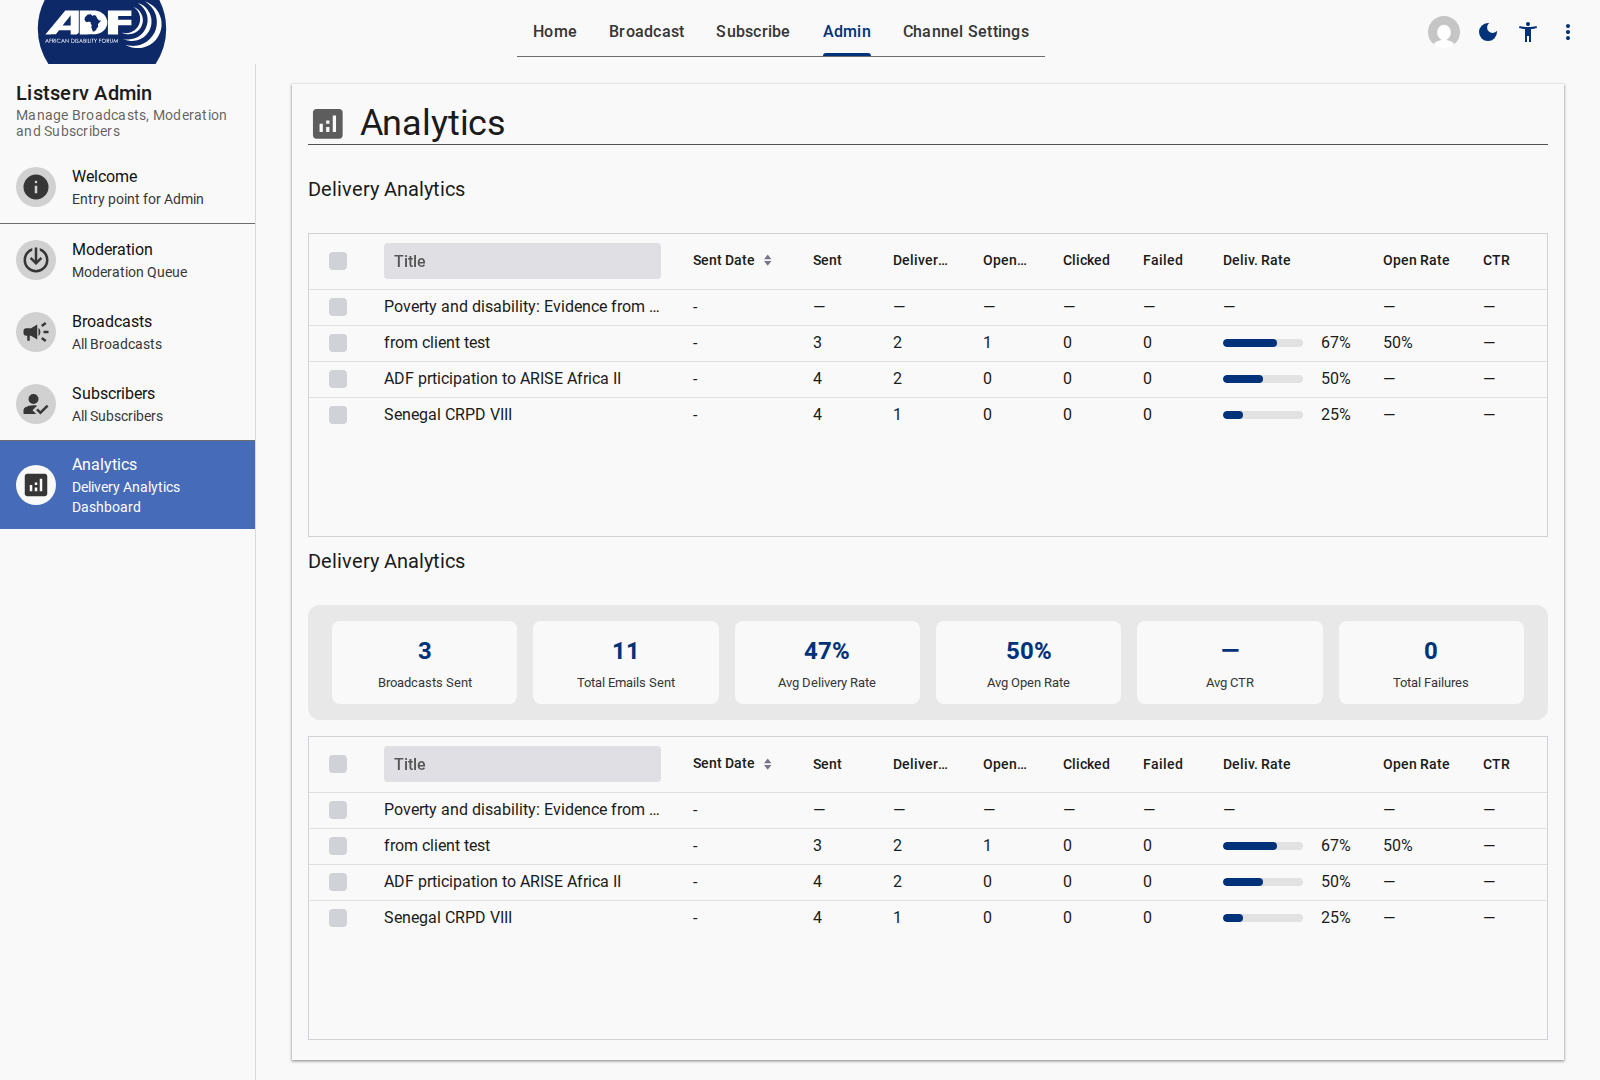This screenshot has width=1600, height=1080.
Task: Click Listserv Admin sidebar heading
Action: (84, 93)
